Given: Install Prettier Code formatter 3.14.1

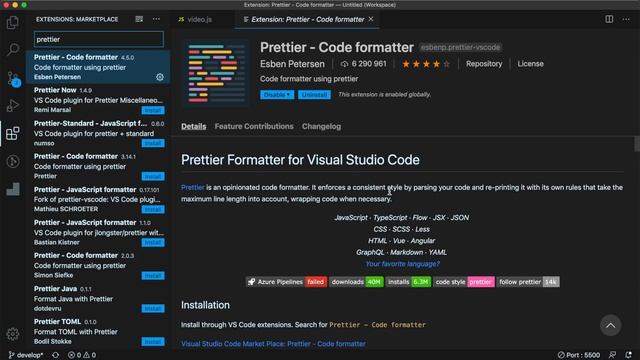Looking at the screenshot, I should click(x=153, y=176).
